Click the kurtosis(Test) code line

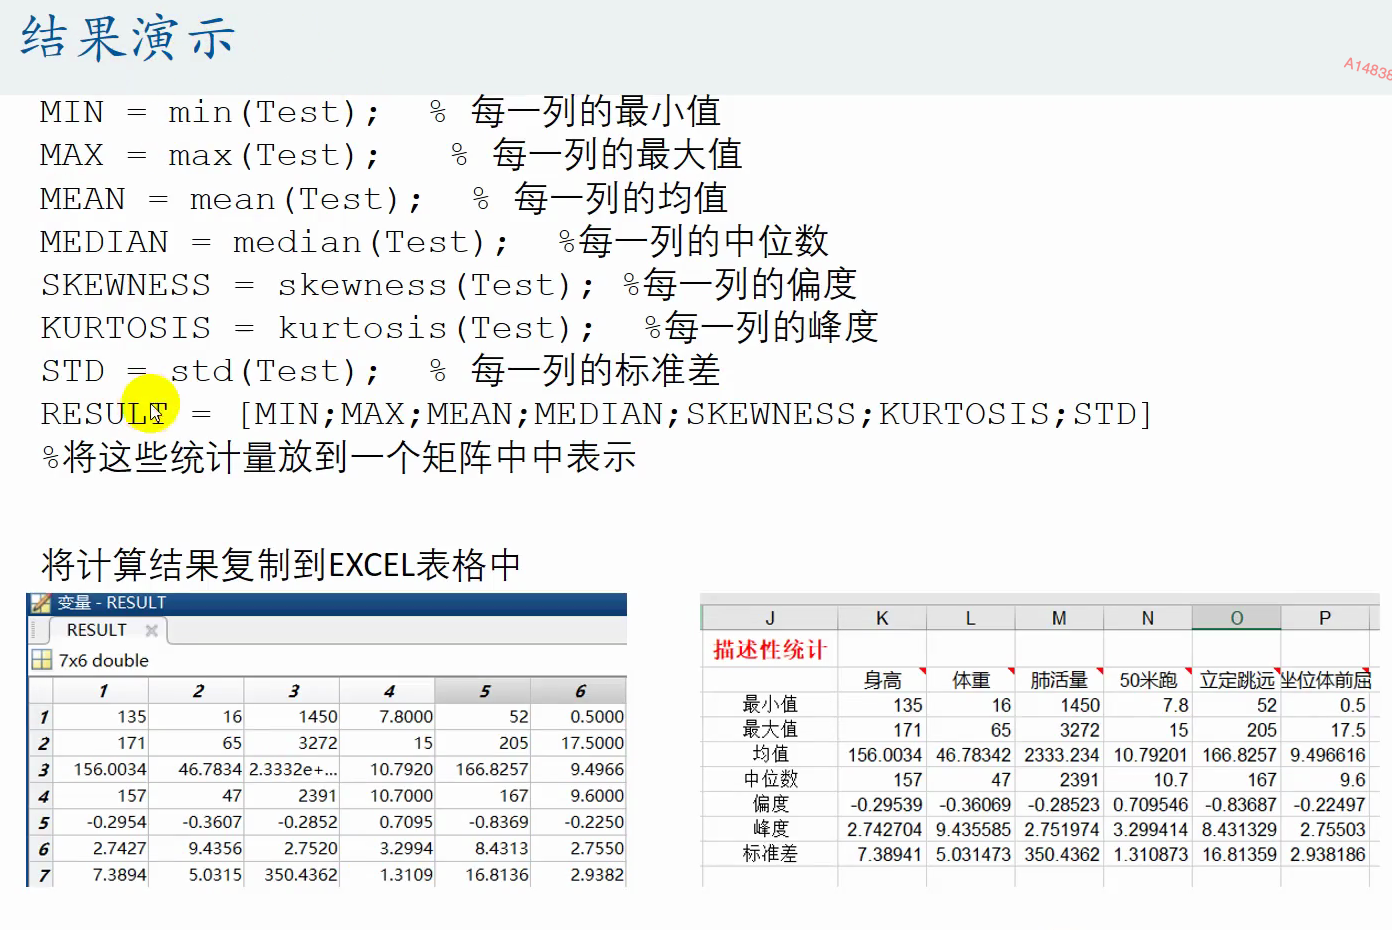click(459, 328)
